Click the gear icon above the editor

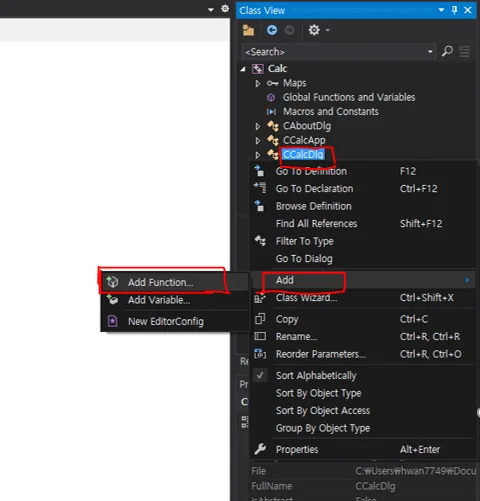point(225,9)
